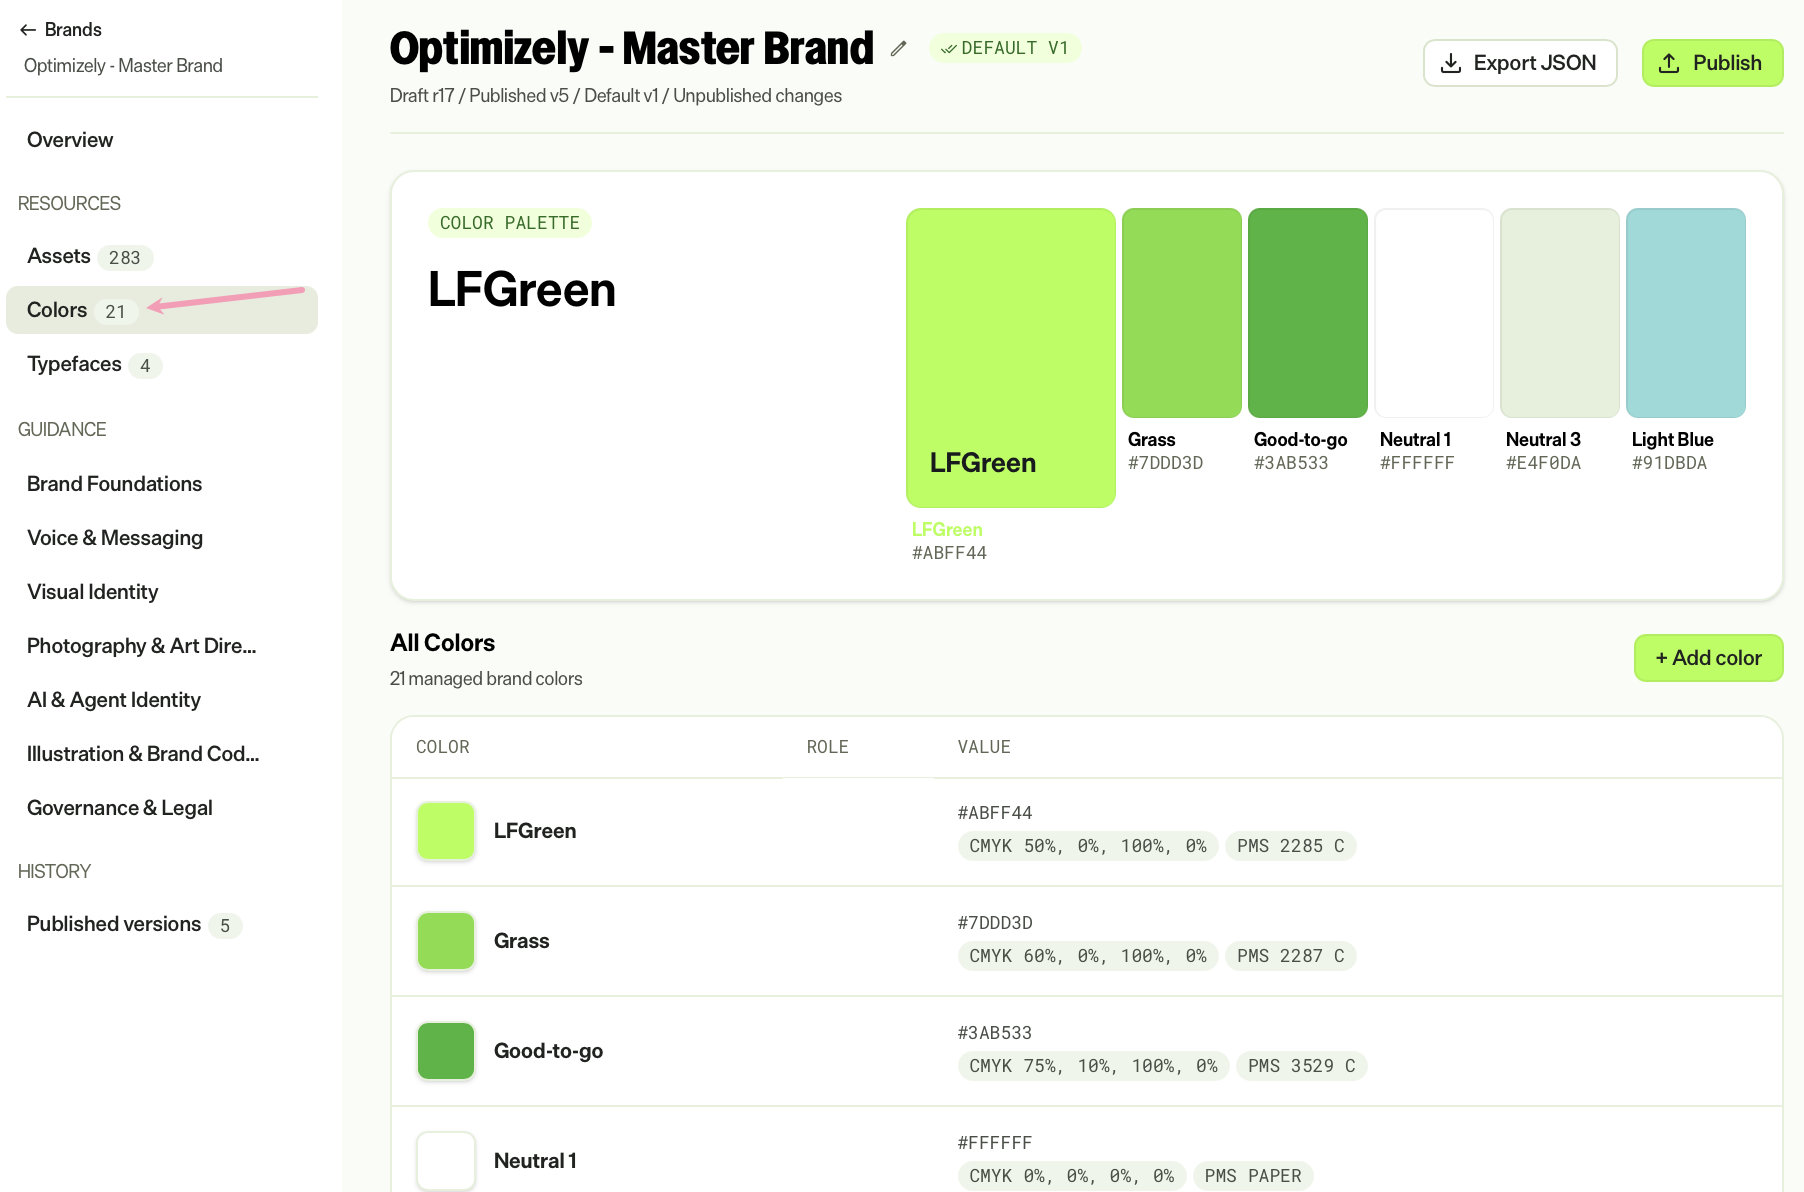
Task: Click the double-check icon in DEFAULT V1 badge
Action: click(949, 48)
